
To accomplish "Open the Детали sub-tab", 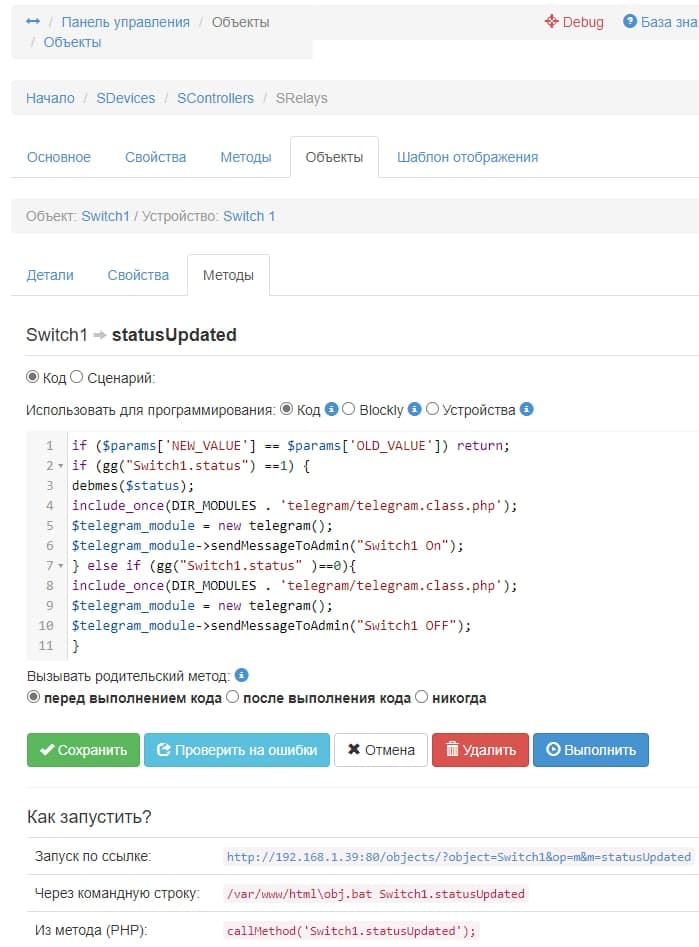I will 50,275.
